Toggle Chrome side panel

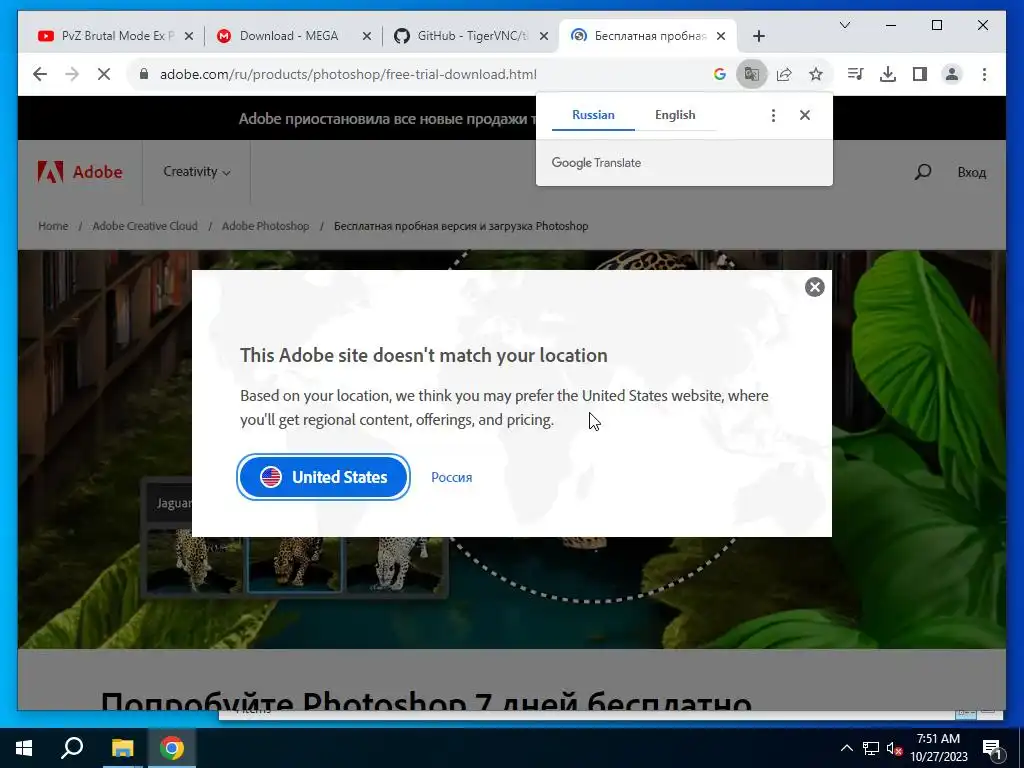920,74
